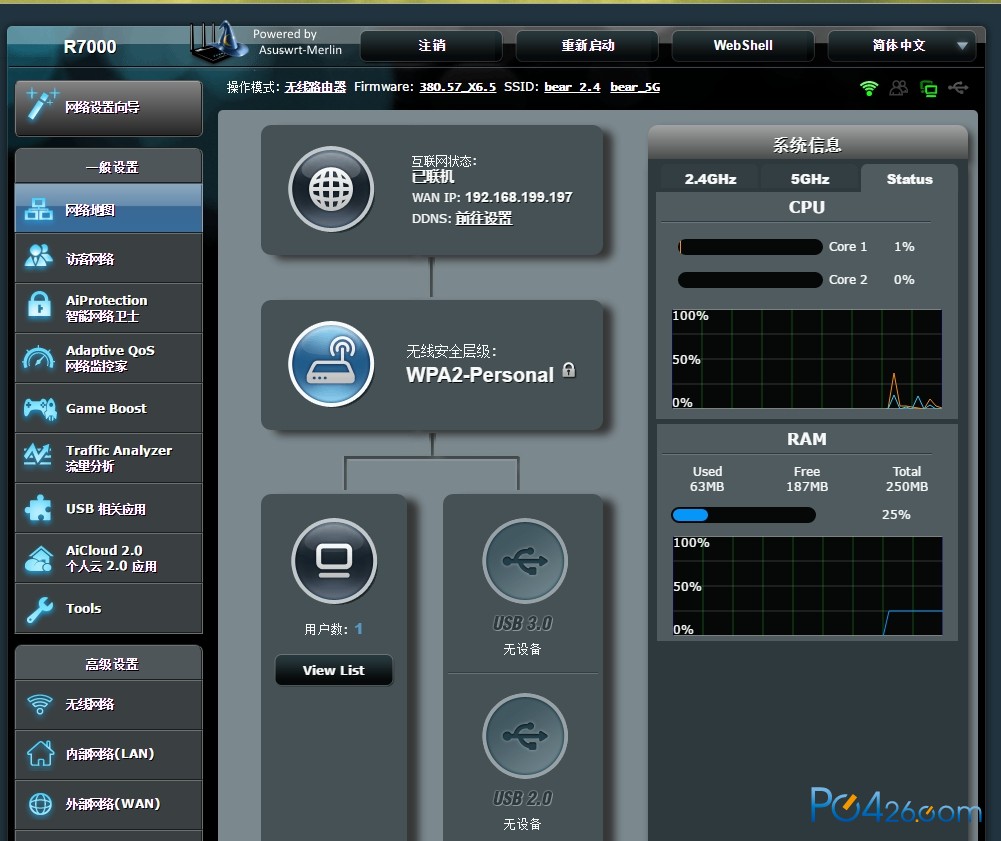Click the USB status icon in header
Image resolution: width=1001 pixels, height=841 pixels.
958,87
